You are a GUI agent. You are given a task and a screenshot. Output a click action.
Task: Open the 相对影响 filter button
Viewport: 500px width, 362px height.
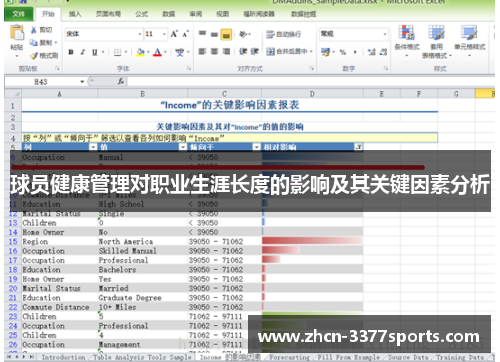pyautogui.click(x=358, y=147)
